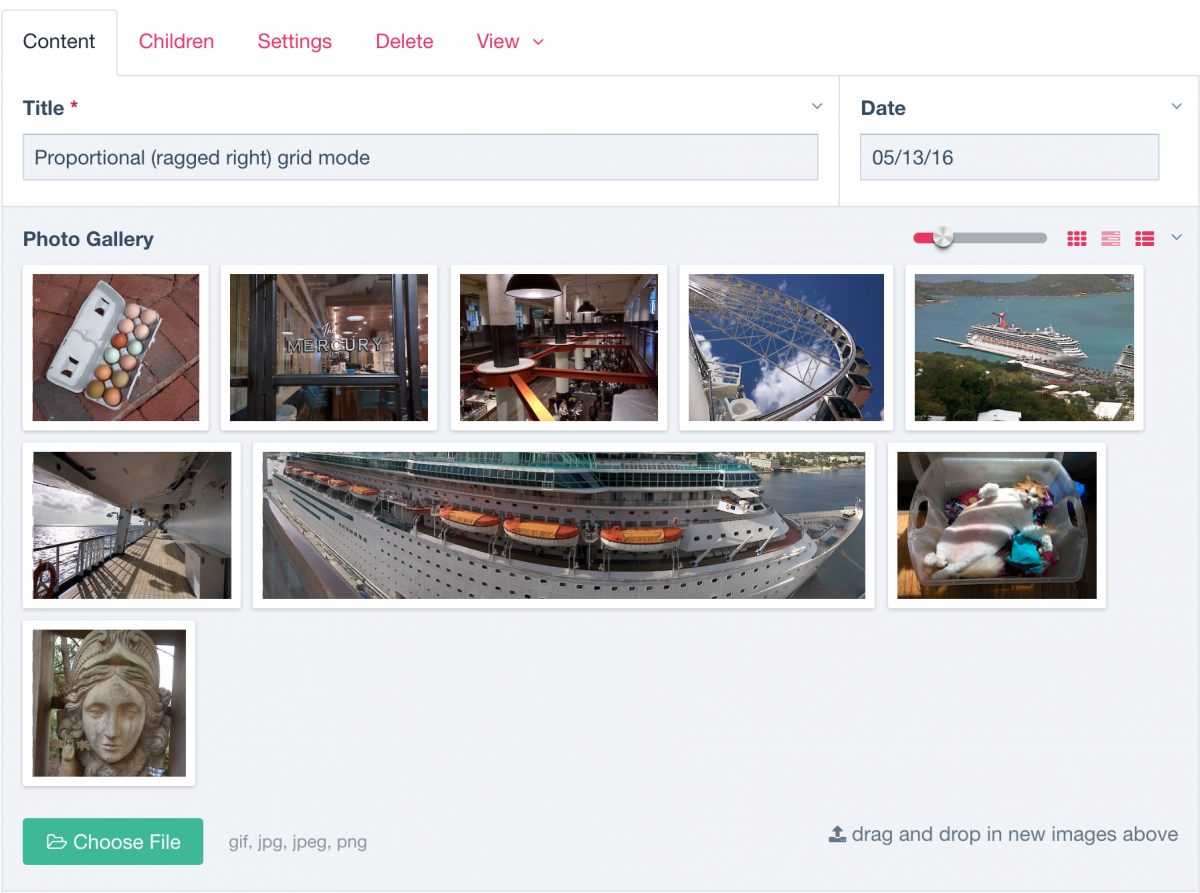Click the 'Photo Gallery' field label
This screenshot has width=1200, height=893.
click(88, 239)
